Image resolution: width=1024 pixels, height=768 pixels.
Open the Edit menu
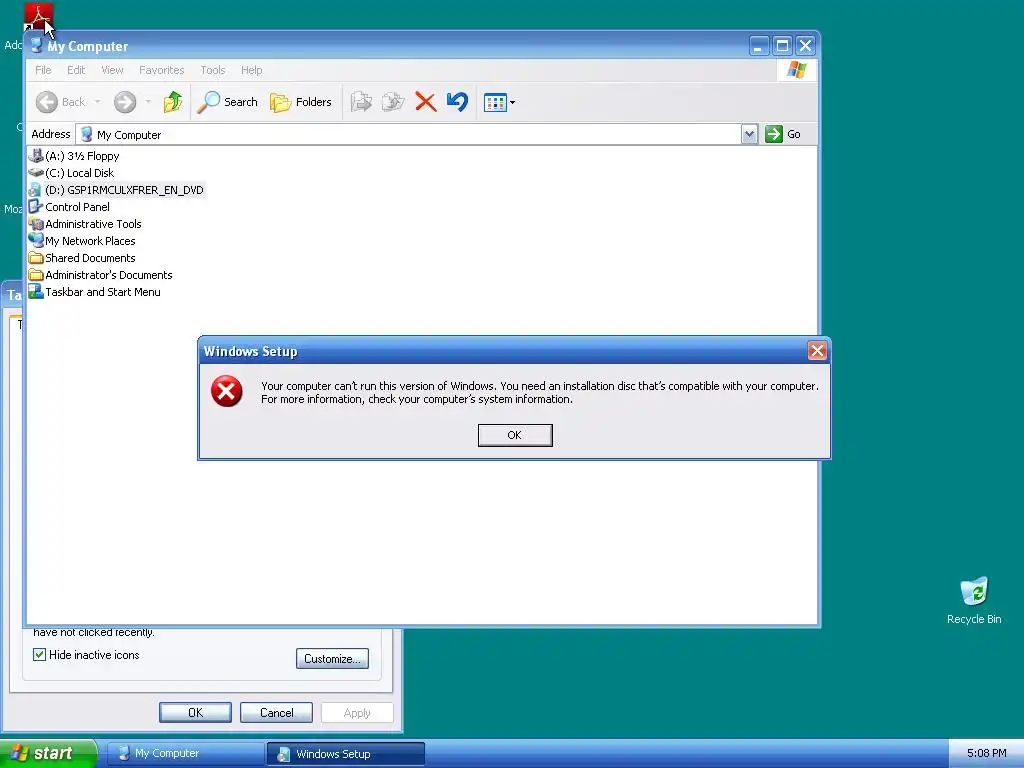pos(76,70)
